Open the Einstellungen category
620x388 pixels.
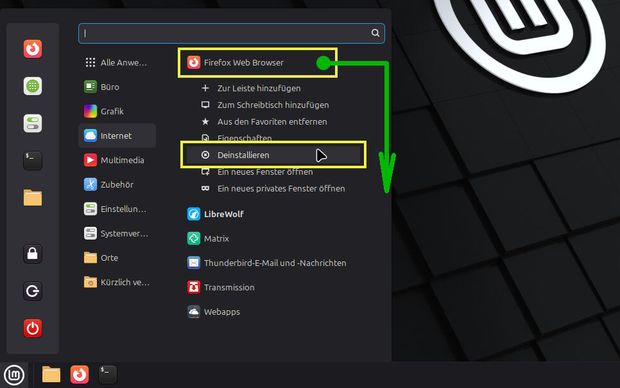[117, 209]
